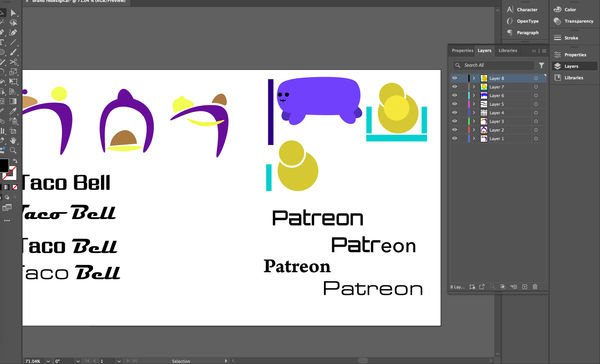Image resolution: width=600 pixels, height=364 pixels.
Task: Switch to the Properties tab
Action: [462, 51]
